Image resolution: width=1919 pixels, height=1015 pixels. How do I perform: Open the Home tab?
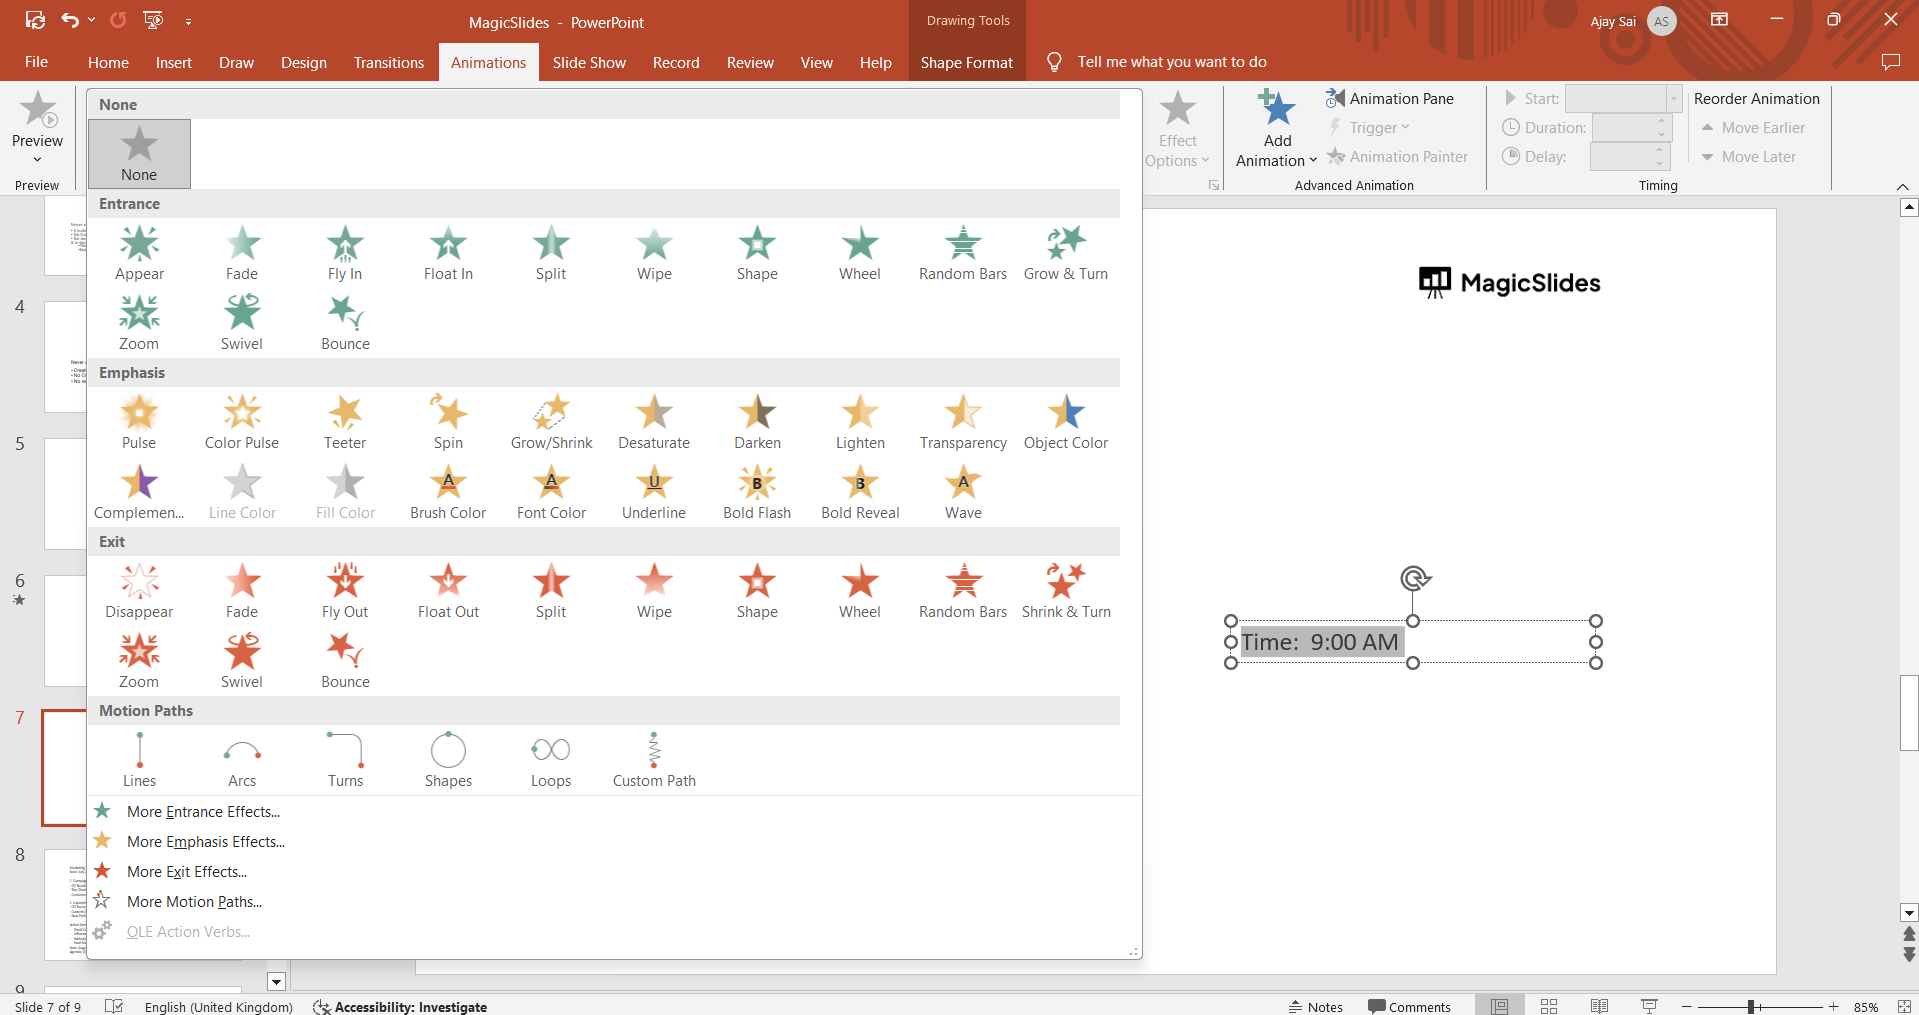[108, 62]
